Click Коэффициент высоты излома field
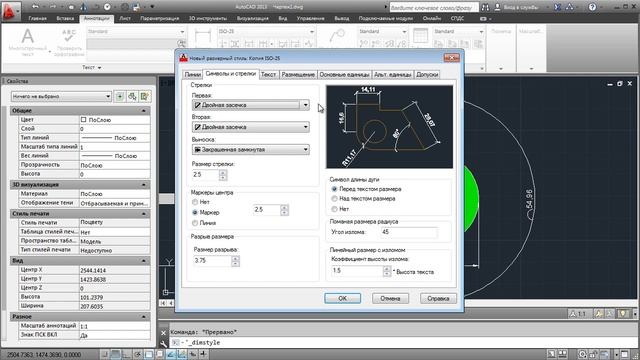 [358, 271]
